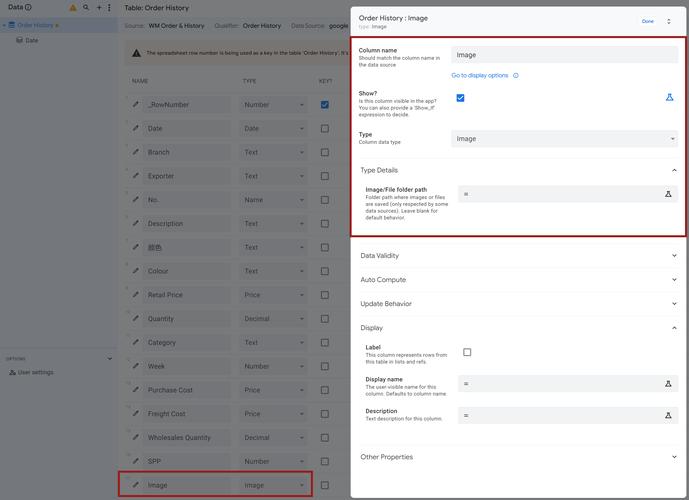Open the search icon in Data panel
The width and height of the screenshot is (689, 500).
[86, 7]
